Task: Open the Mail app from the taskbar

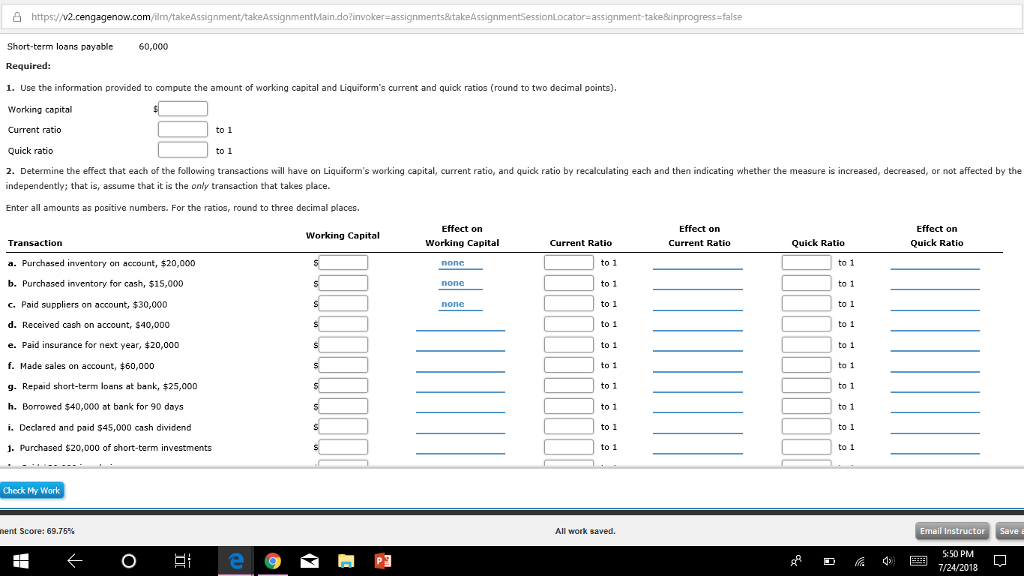Action: coord(309,561)
